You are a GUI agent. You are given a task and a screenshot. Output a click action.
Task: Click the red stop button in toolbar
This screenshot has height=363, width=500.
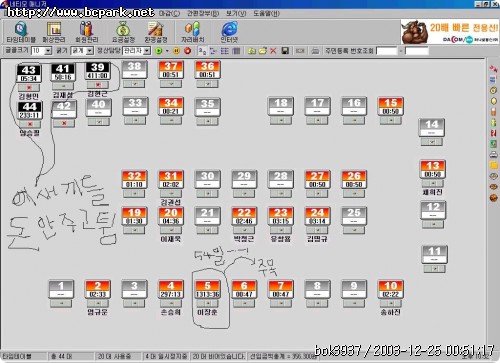coord(188,51)
